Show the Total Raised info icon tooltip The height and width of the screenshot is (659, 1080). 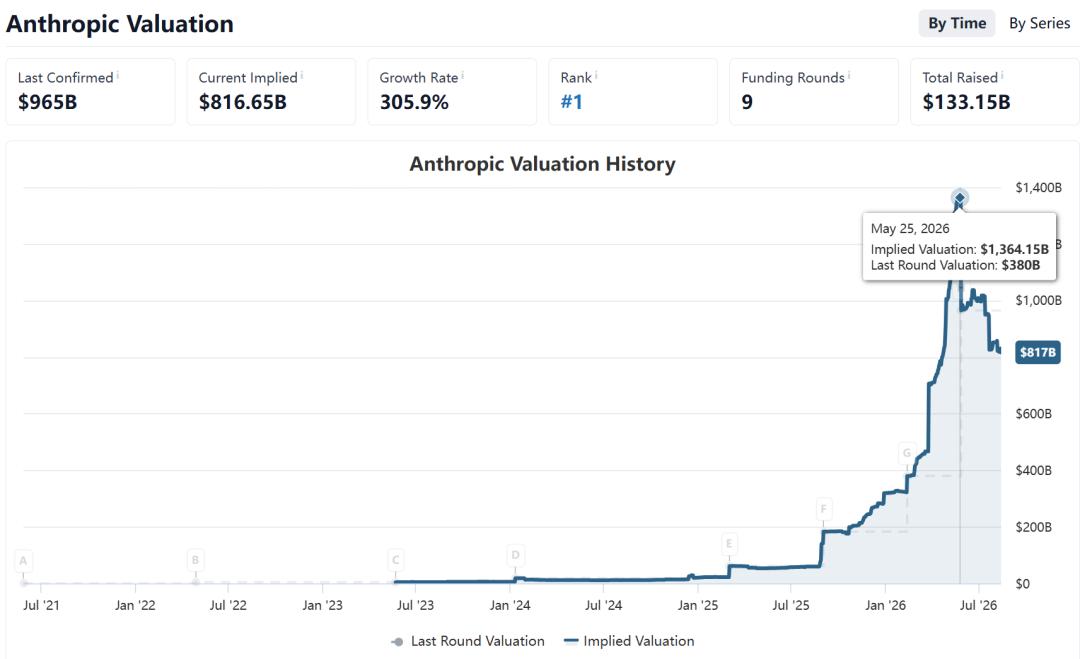(x=1002, y=74)
